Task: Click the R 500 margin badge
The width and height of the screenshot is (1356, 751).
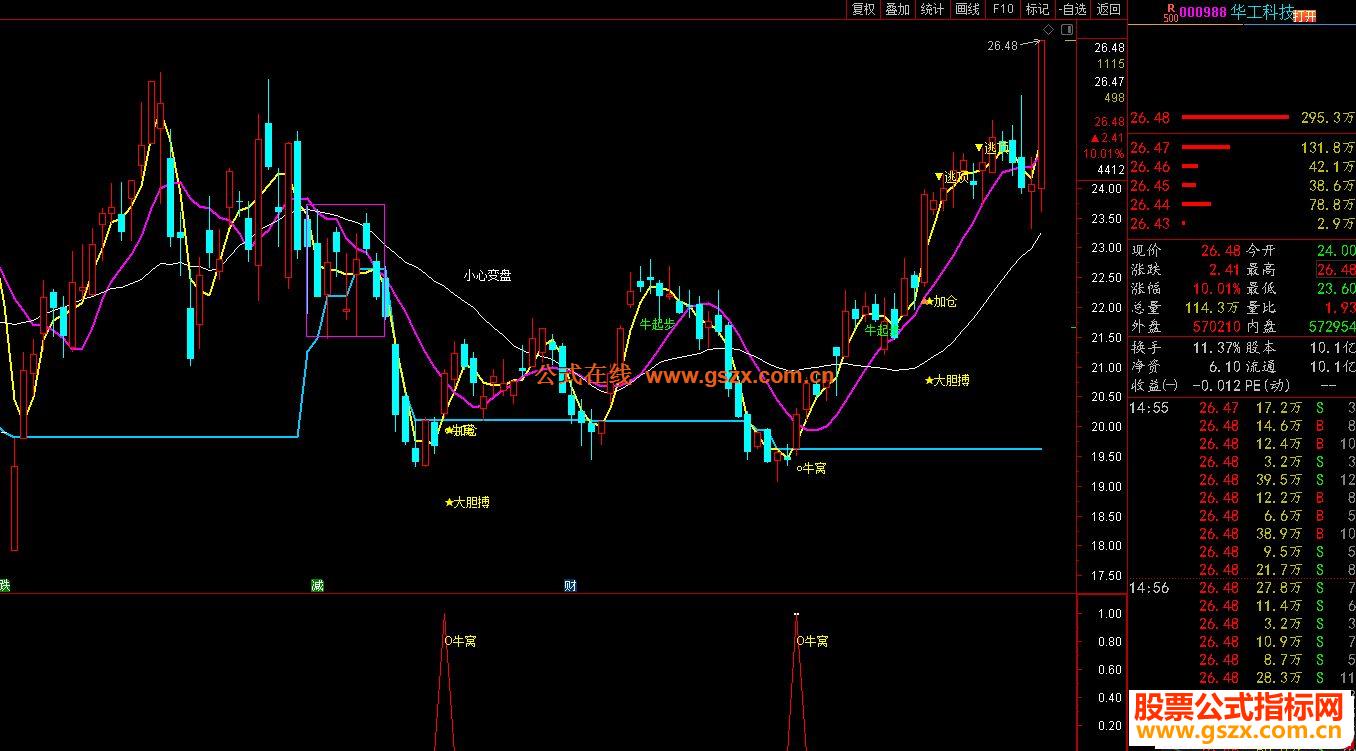Action: (1169, 12)
